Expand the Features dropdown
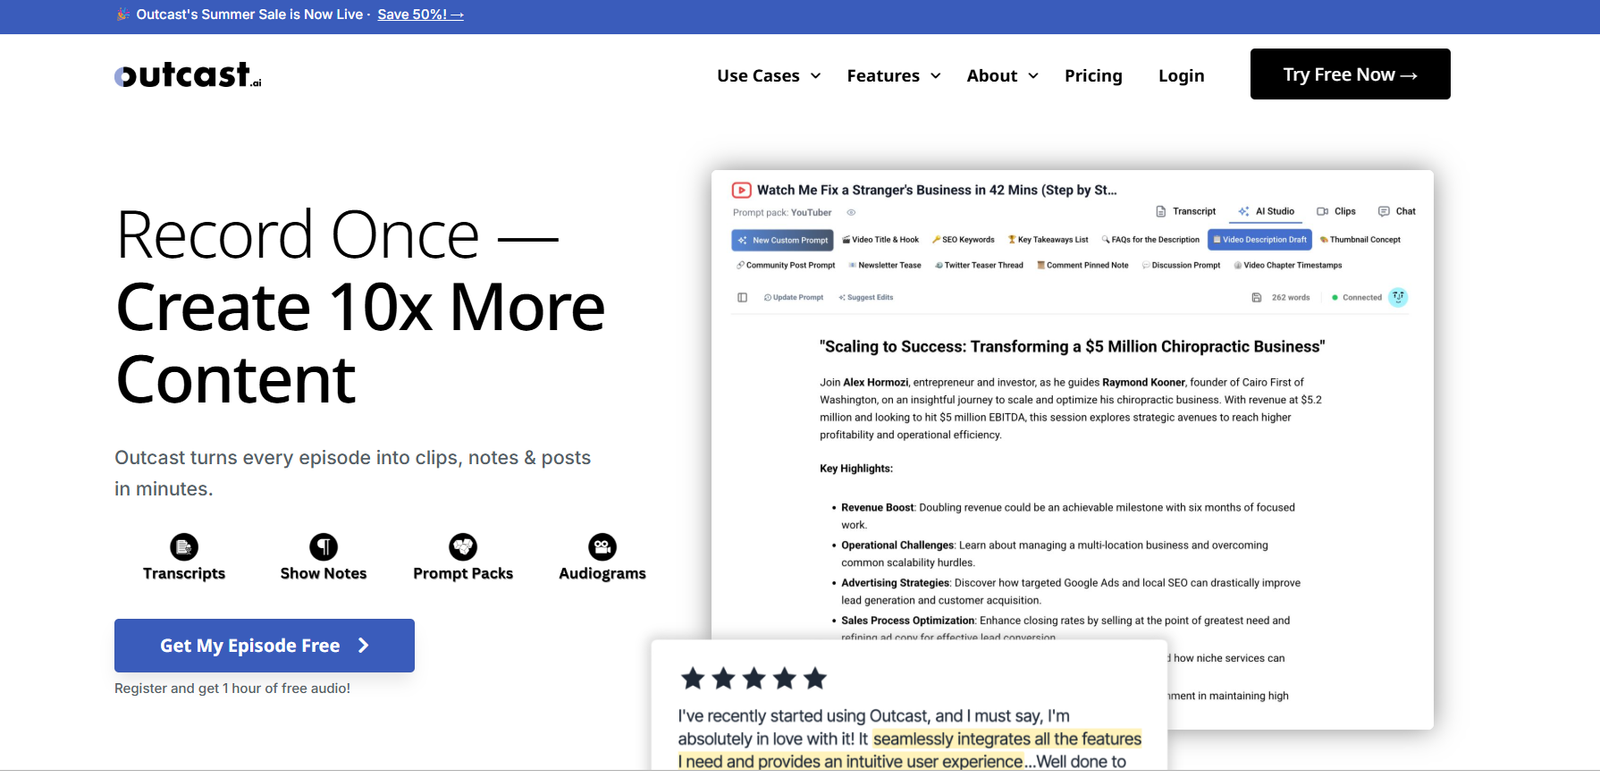Viewport: 1600px width, 771px height. (893, 76)
